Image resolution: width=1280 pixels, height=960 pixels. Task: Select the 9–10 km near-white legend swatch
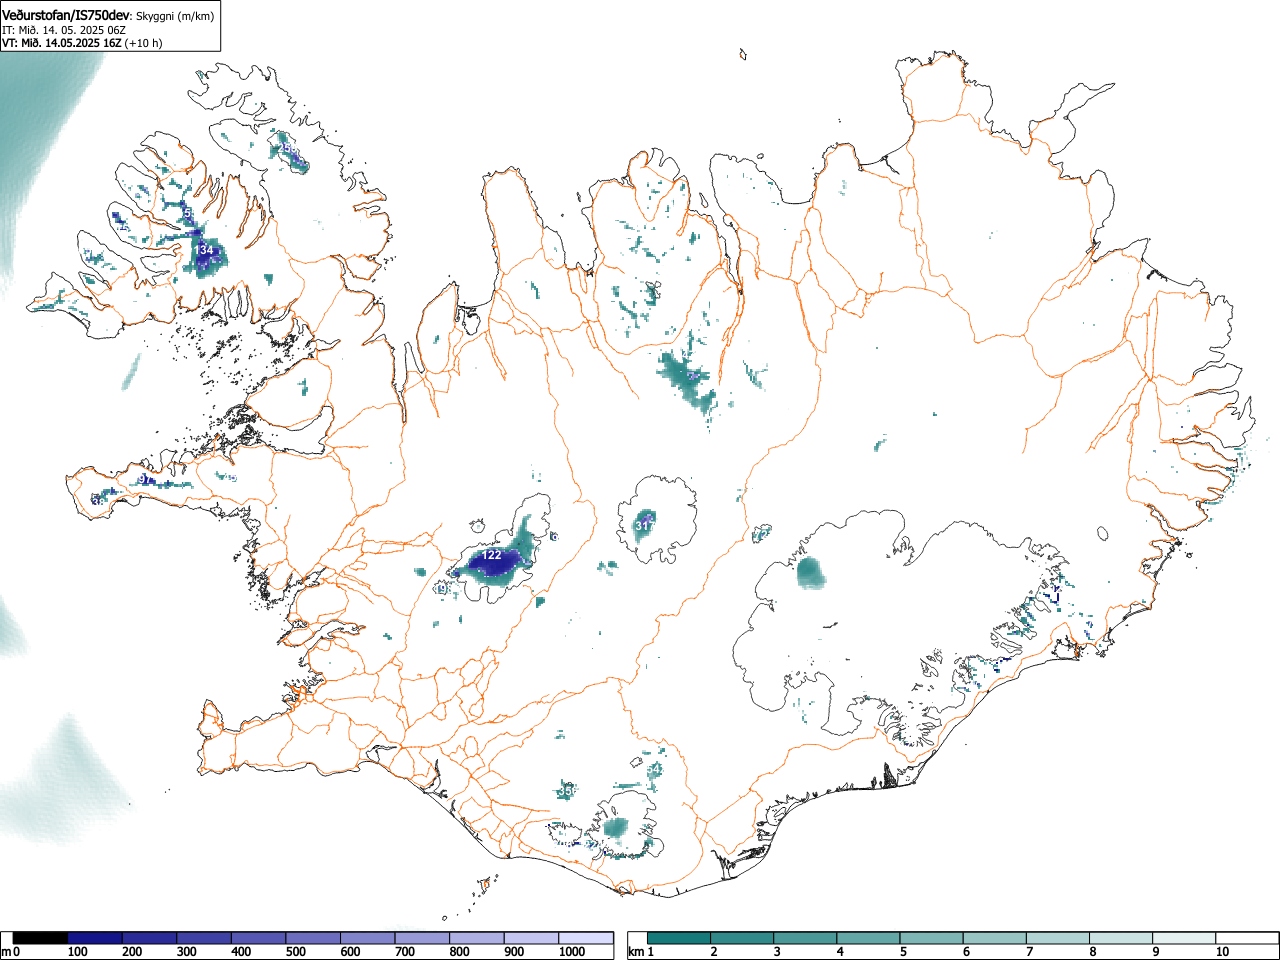point(1184,938)
